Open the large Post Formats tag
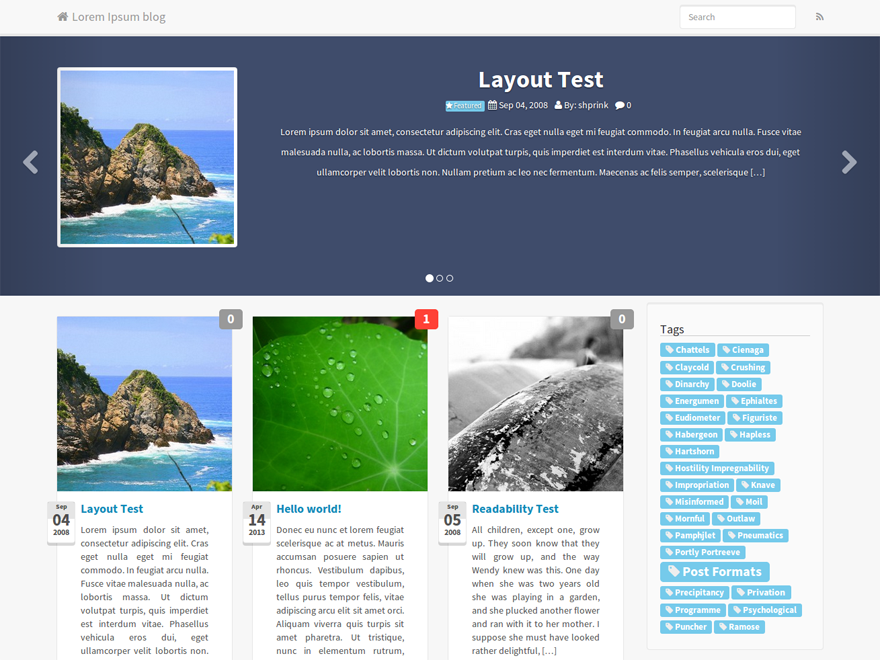 tap(715, 572)
